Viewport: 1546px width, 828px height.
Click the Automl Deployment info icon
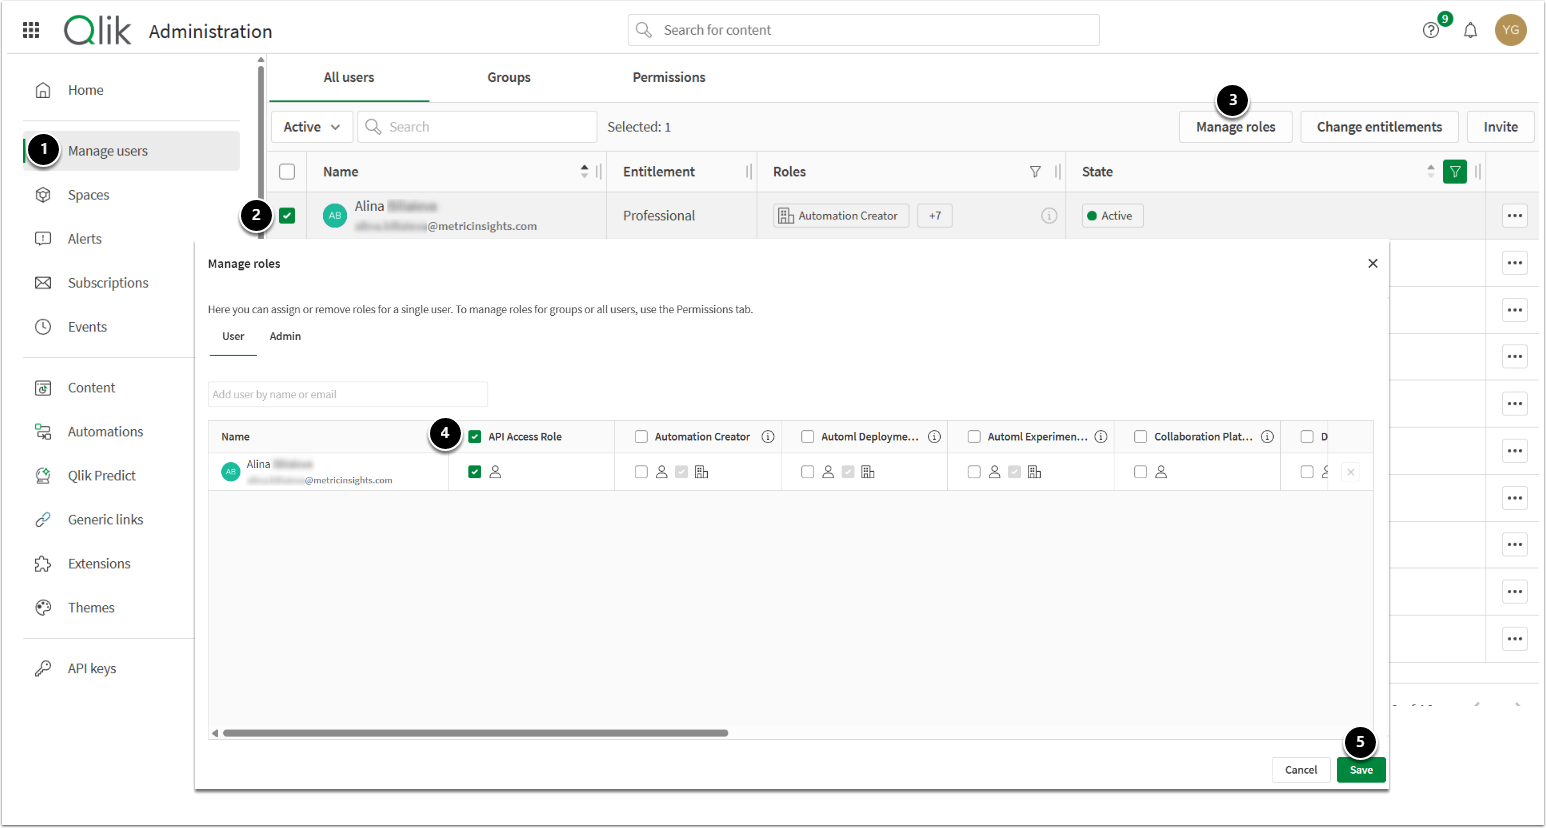[934, 437]
